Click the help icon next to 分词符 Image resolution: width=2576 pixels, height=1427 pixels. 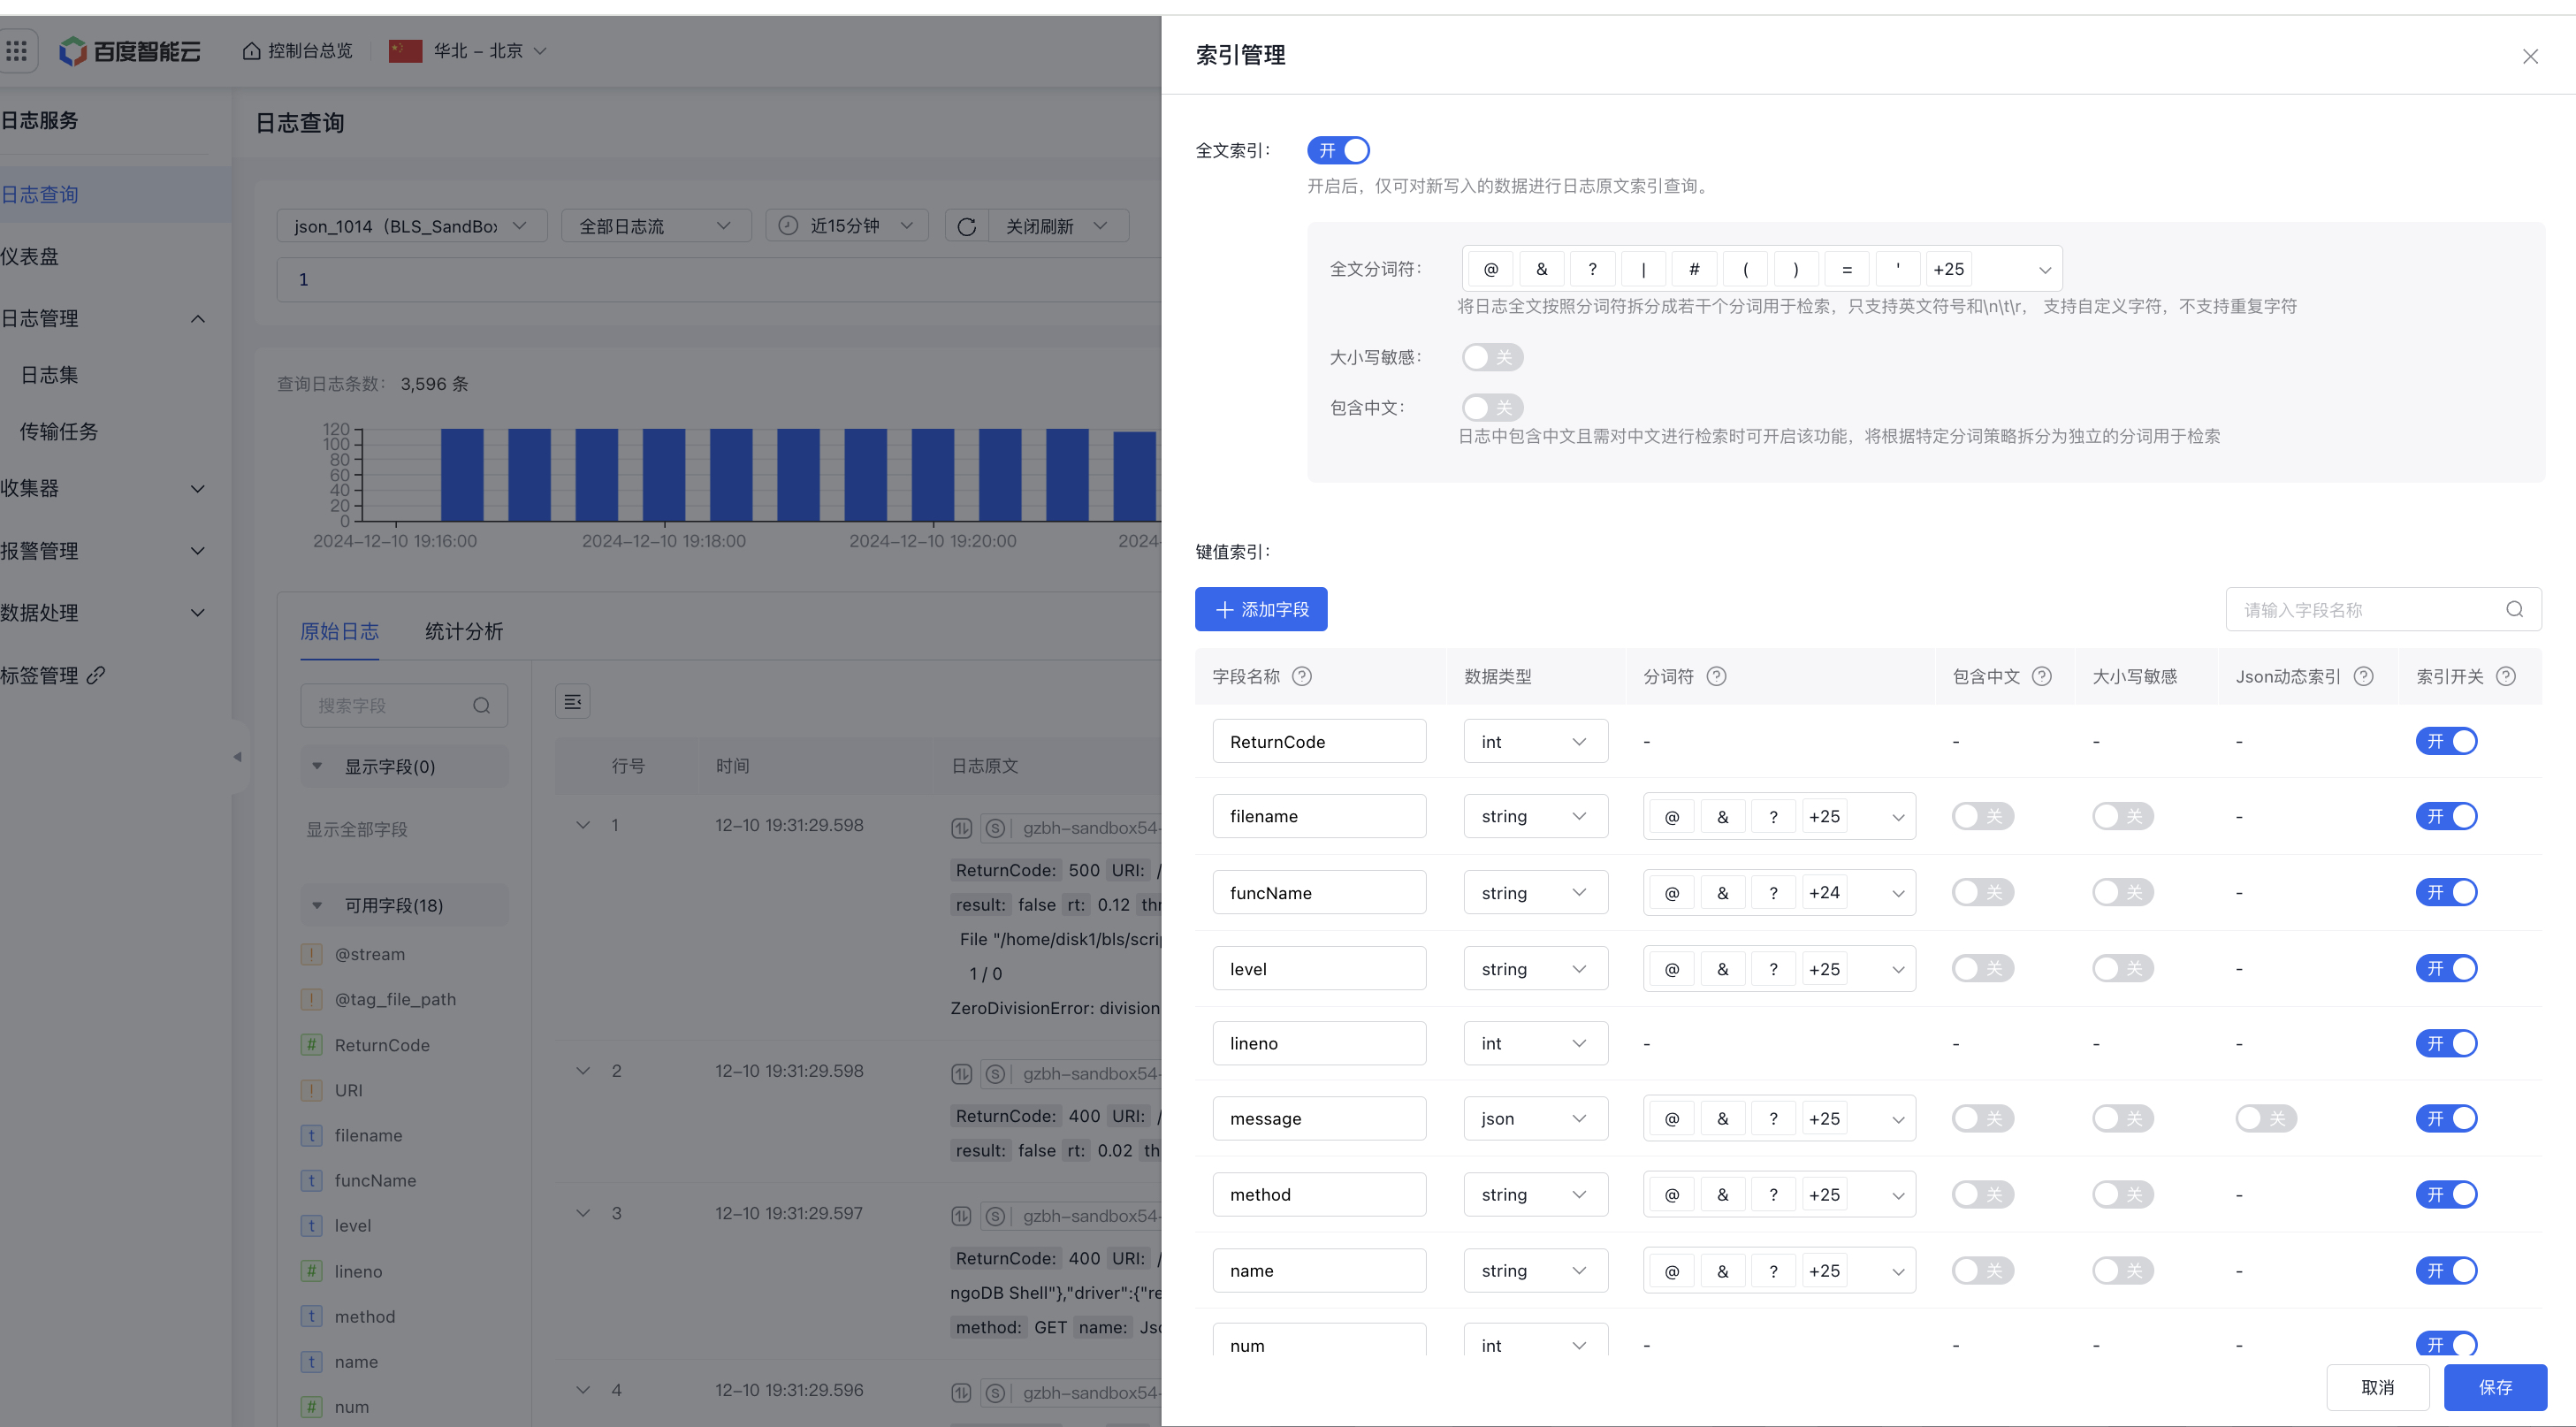click(x=1716, y=677)
